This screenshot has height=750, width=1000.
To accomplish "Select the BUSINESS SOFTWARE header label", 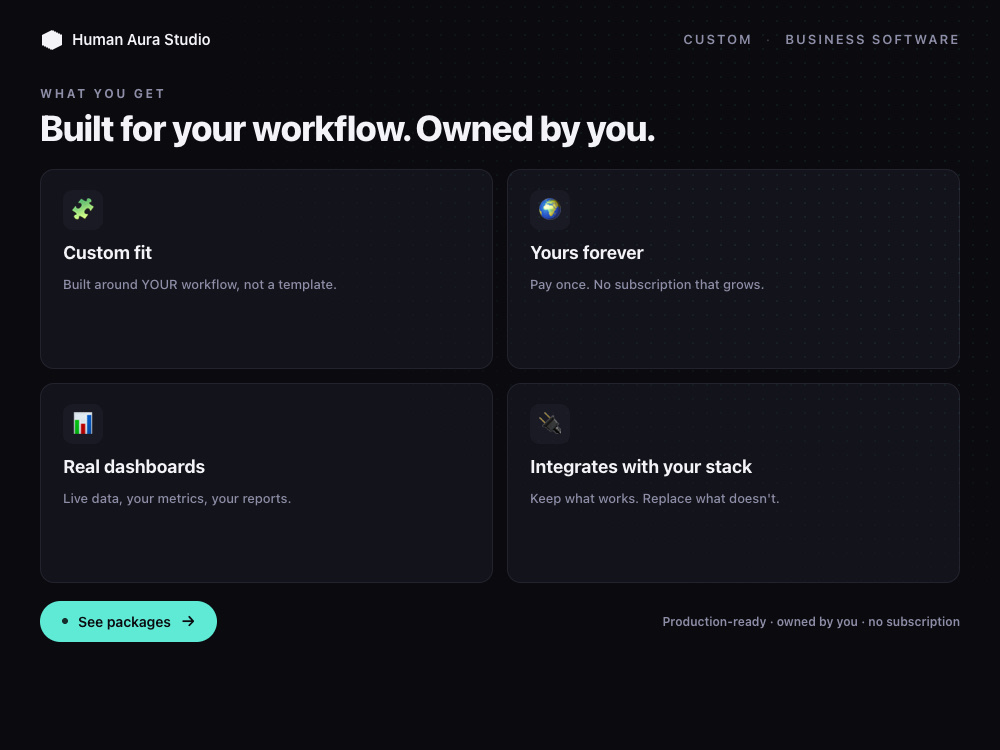I will tap(872, 40).
